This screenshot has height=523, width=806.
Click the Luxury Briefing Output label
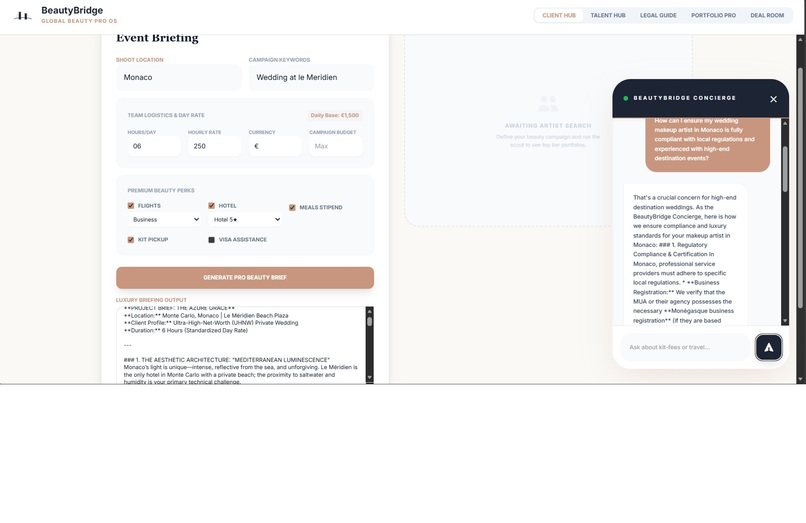pos(151,300)
